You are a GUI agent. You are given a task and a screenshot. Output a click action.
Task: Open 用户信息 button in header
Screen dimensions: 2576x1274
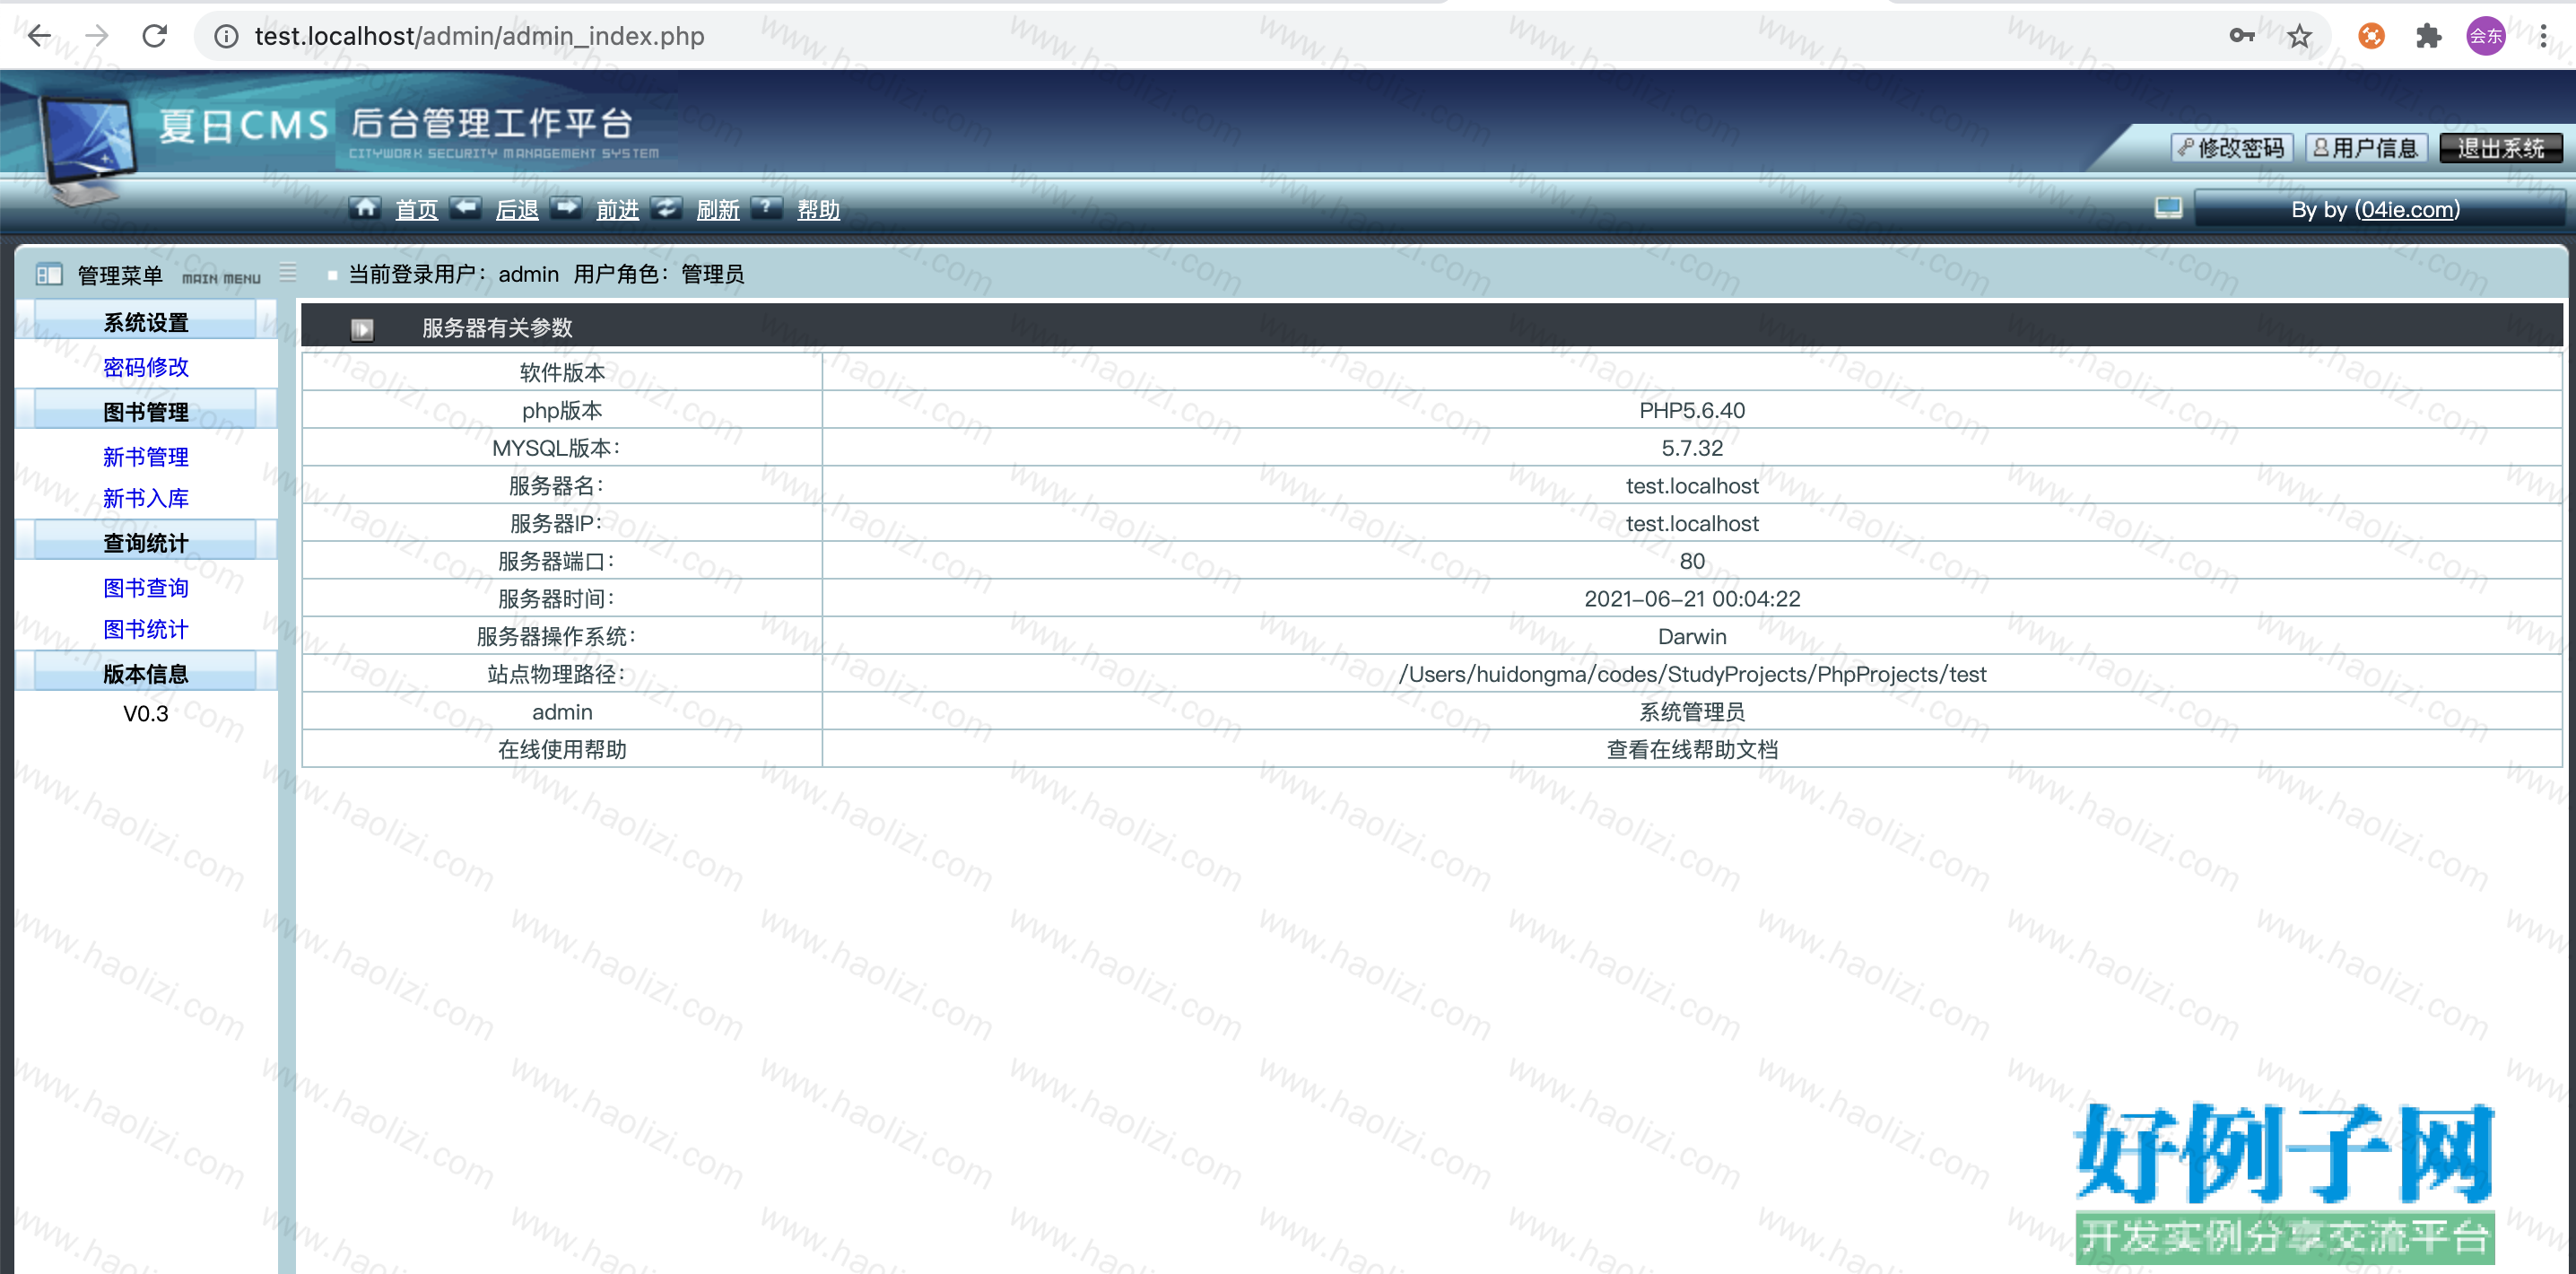click(x=2365, y=148)
